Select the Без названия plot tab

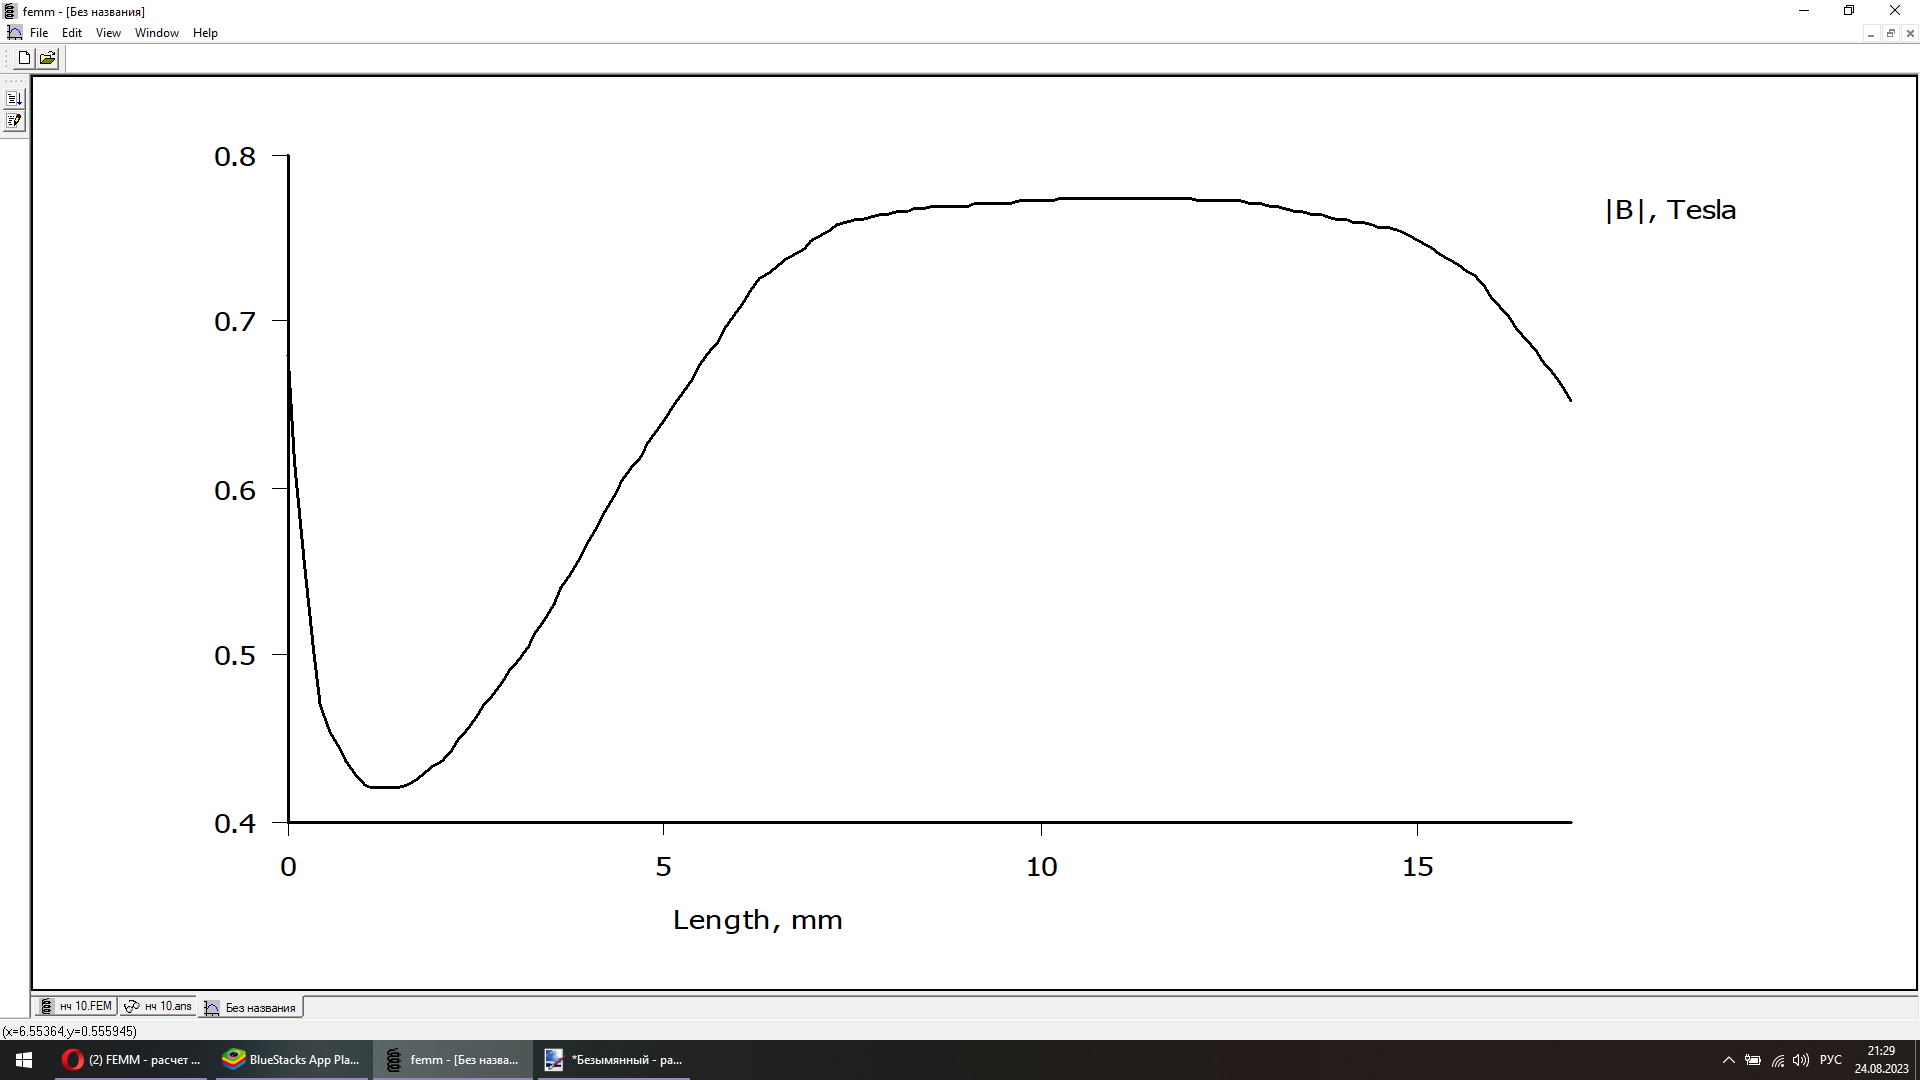tap(252, 1007)
